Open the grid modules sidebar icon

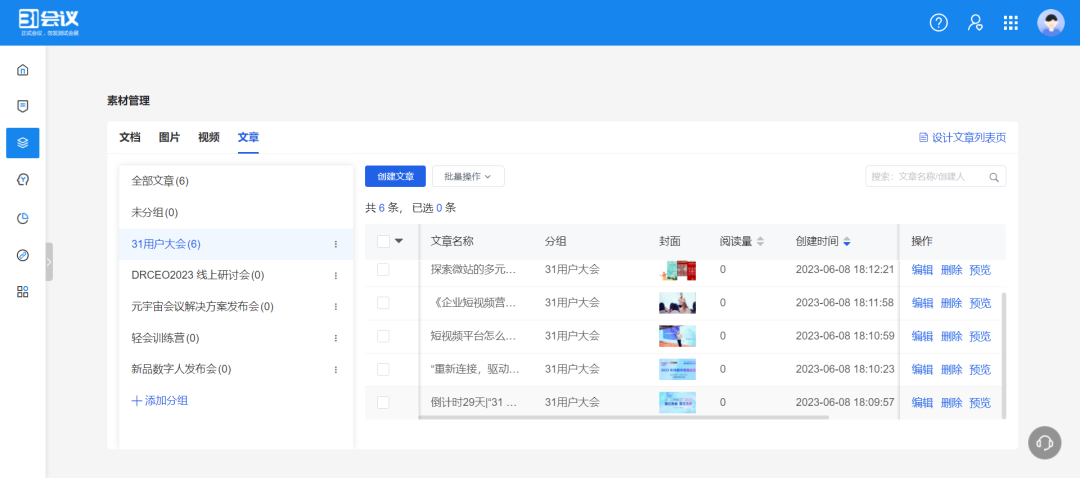tap(23, 291)
